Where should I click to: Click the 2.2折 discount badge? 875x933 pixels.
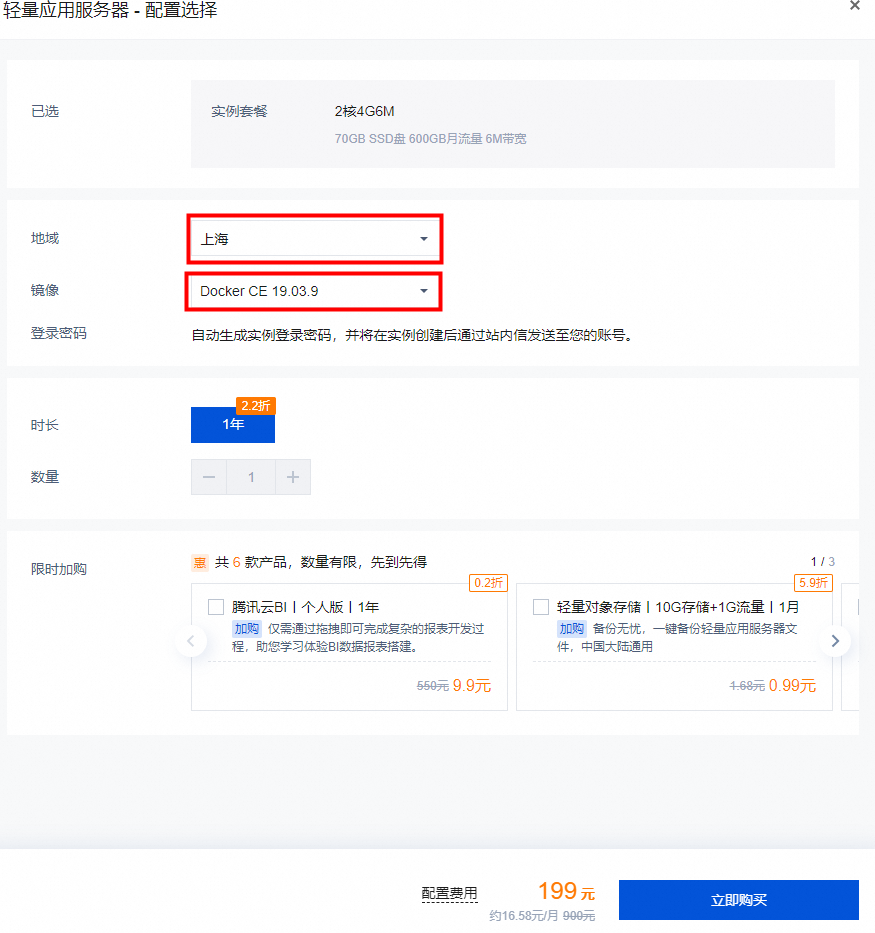tap(255, 406)
